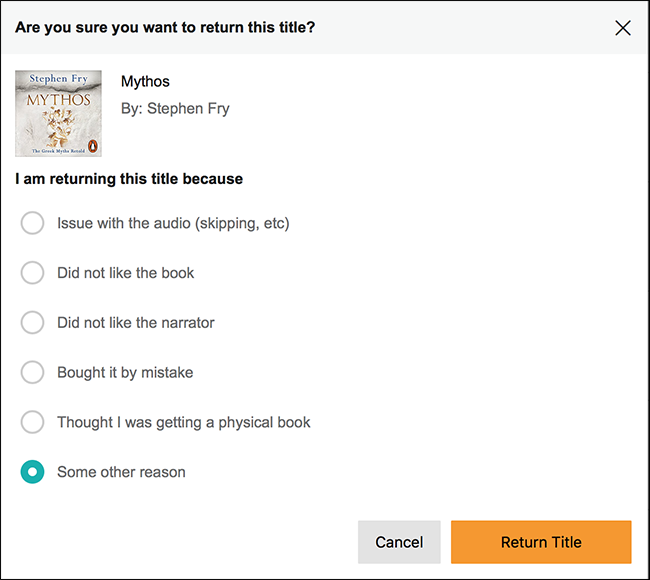Image resolution: width=650 pixels, height=580 pixels.
Task: Click the 'Did not like the book' label text
Action: [x=126, y=273]
